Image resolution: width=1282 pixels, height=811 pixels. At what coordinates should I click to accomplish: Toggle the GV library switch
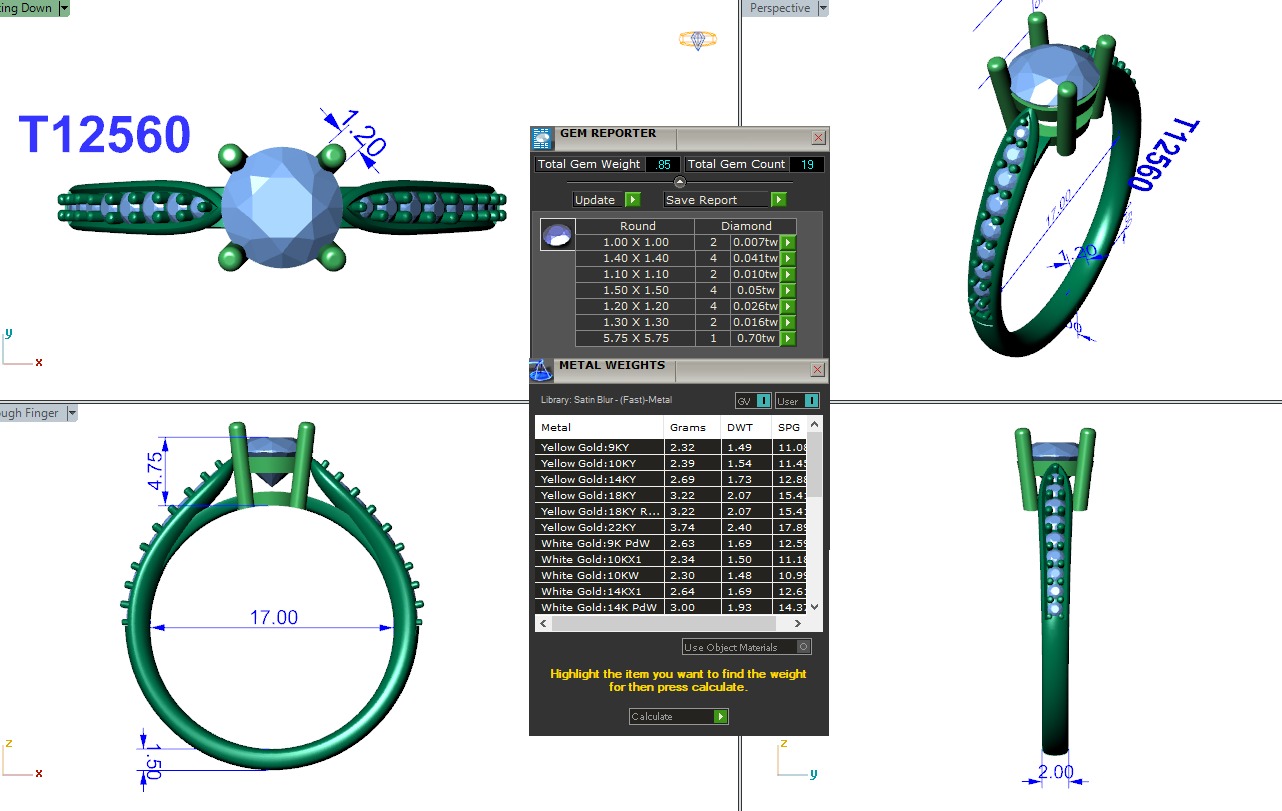[x=763, y=401]
